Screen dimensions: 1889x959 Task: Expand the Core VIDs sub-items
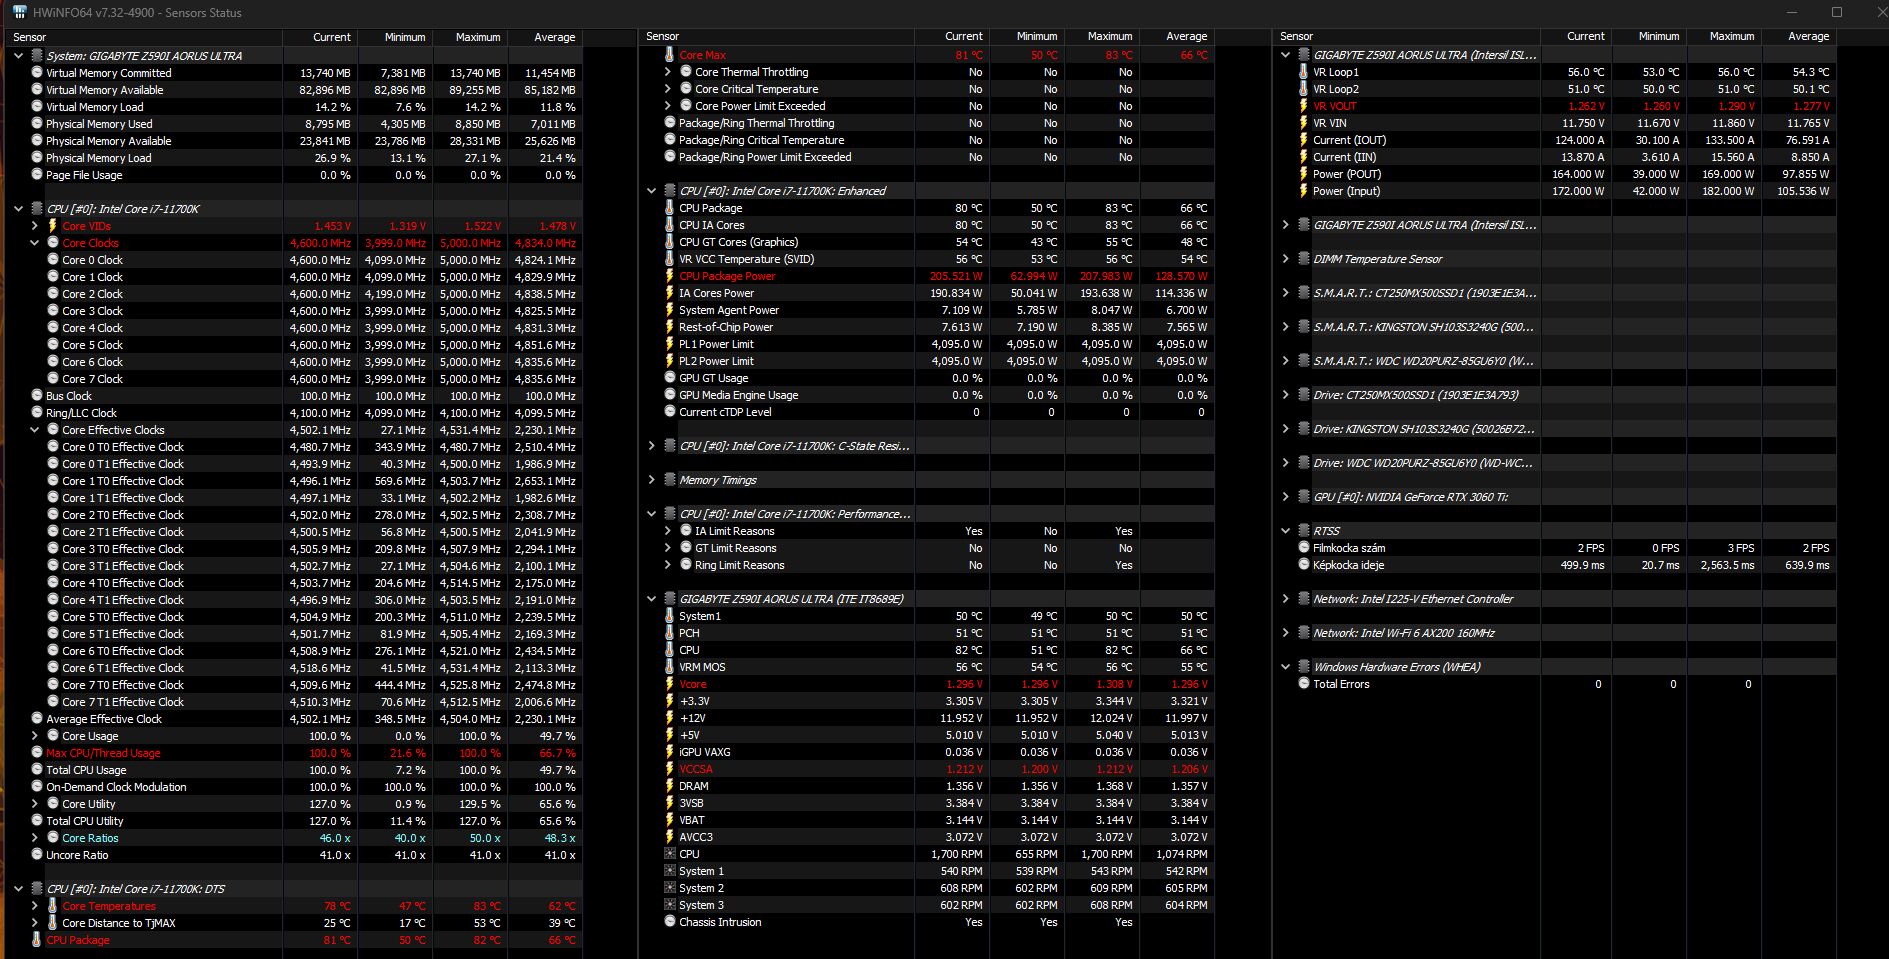[35, 226]
